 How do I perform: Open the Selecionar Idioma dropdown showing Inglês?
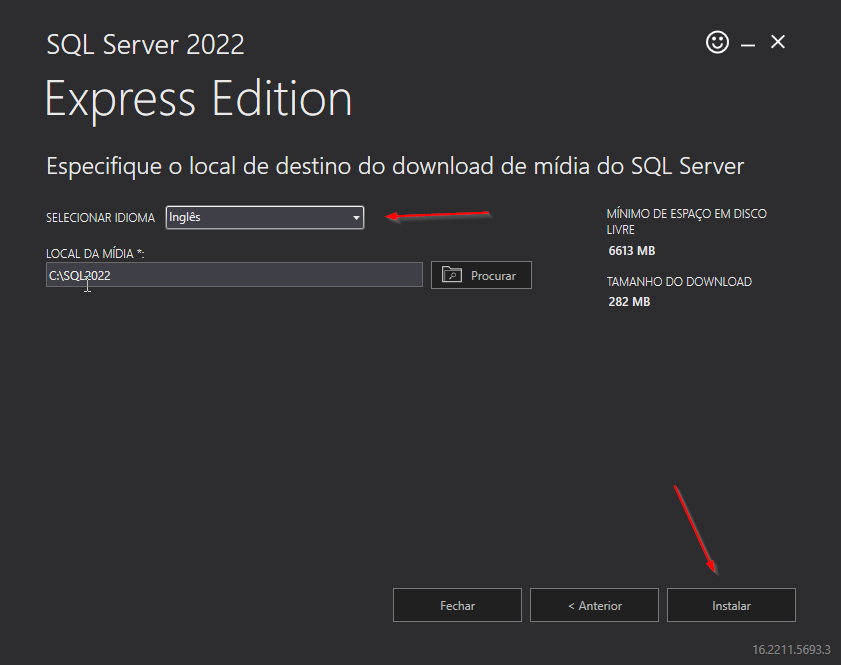tap(265, 217)
